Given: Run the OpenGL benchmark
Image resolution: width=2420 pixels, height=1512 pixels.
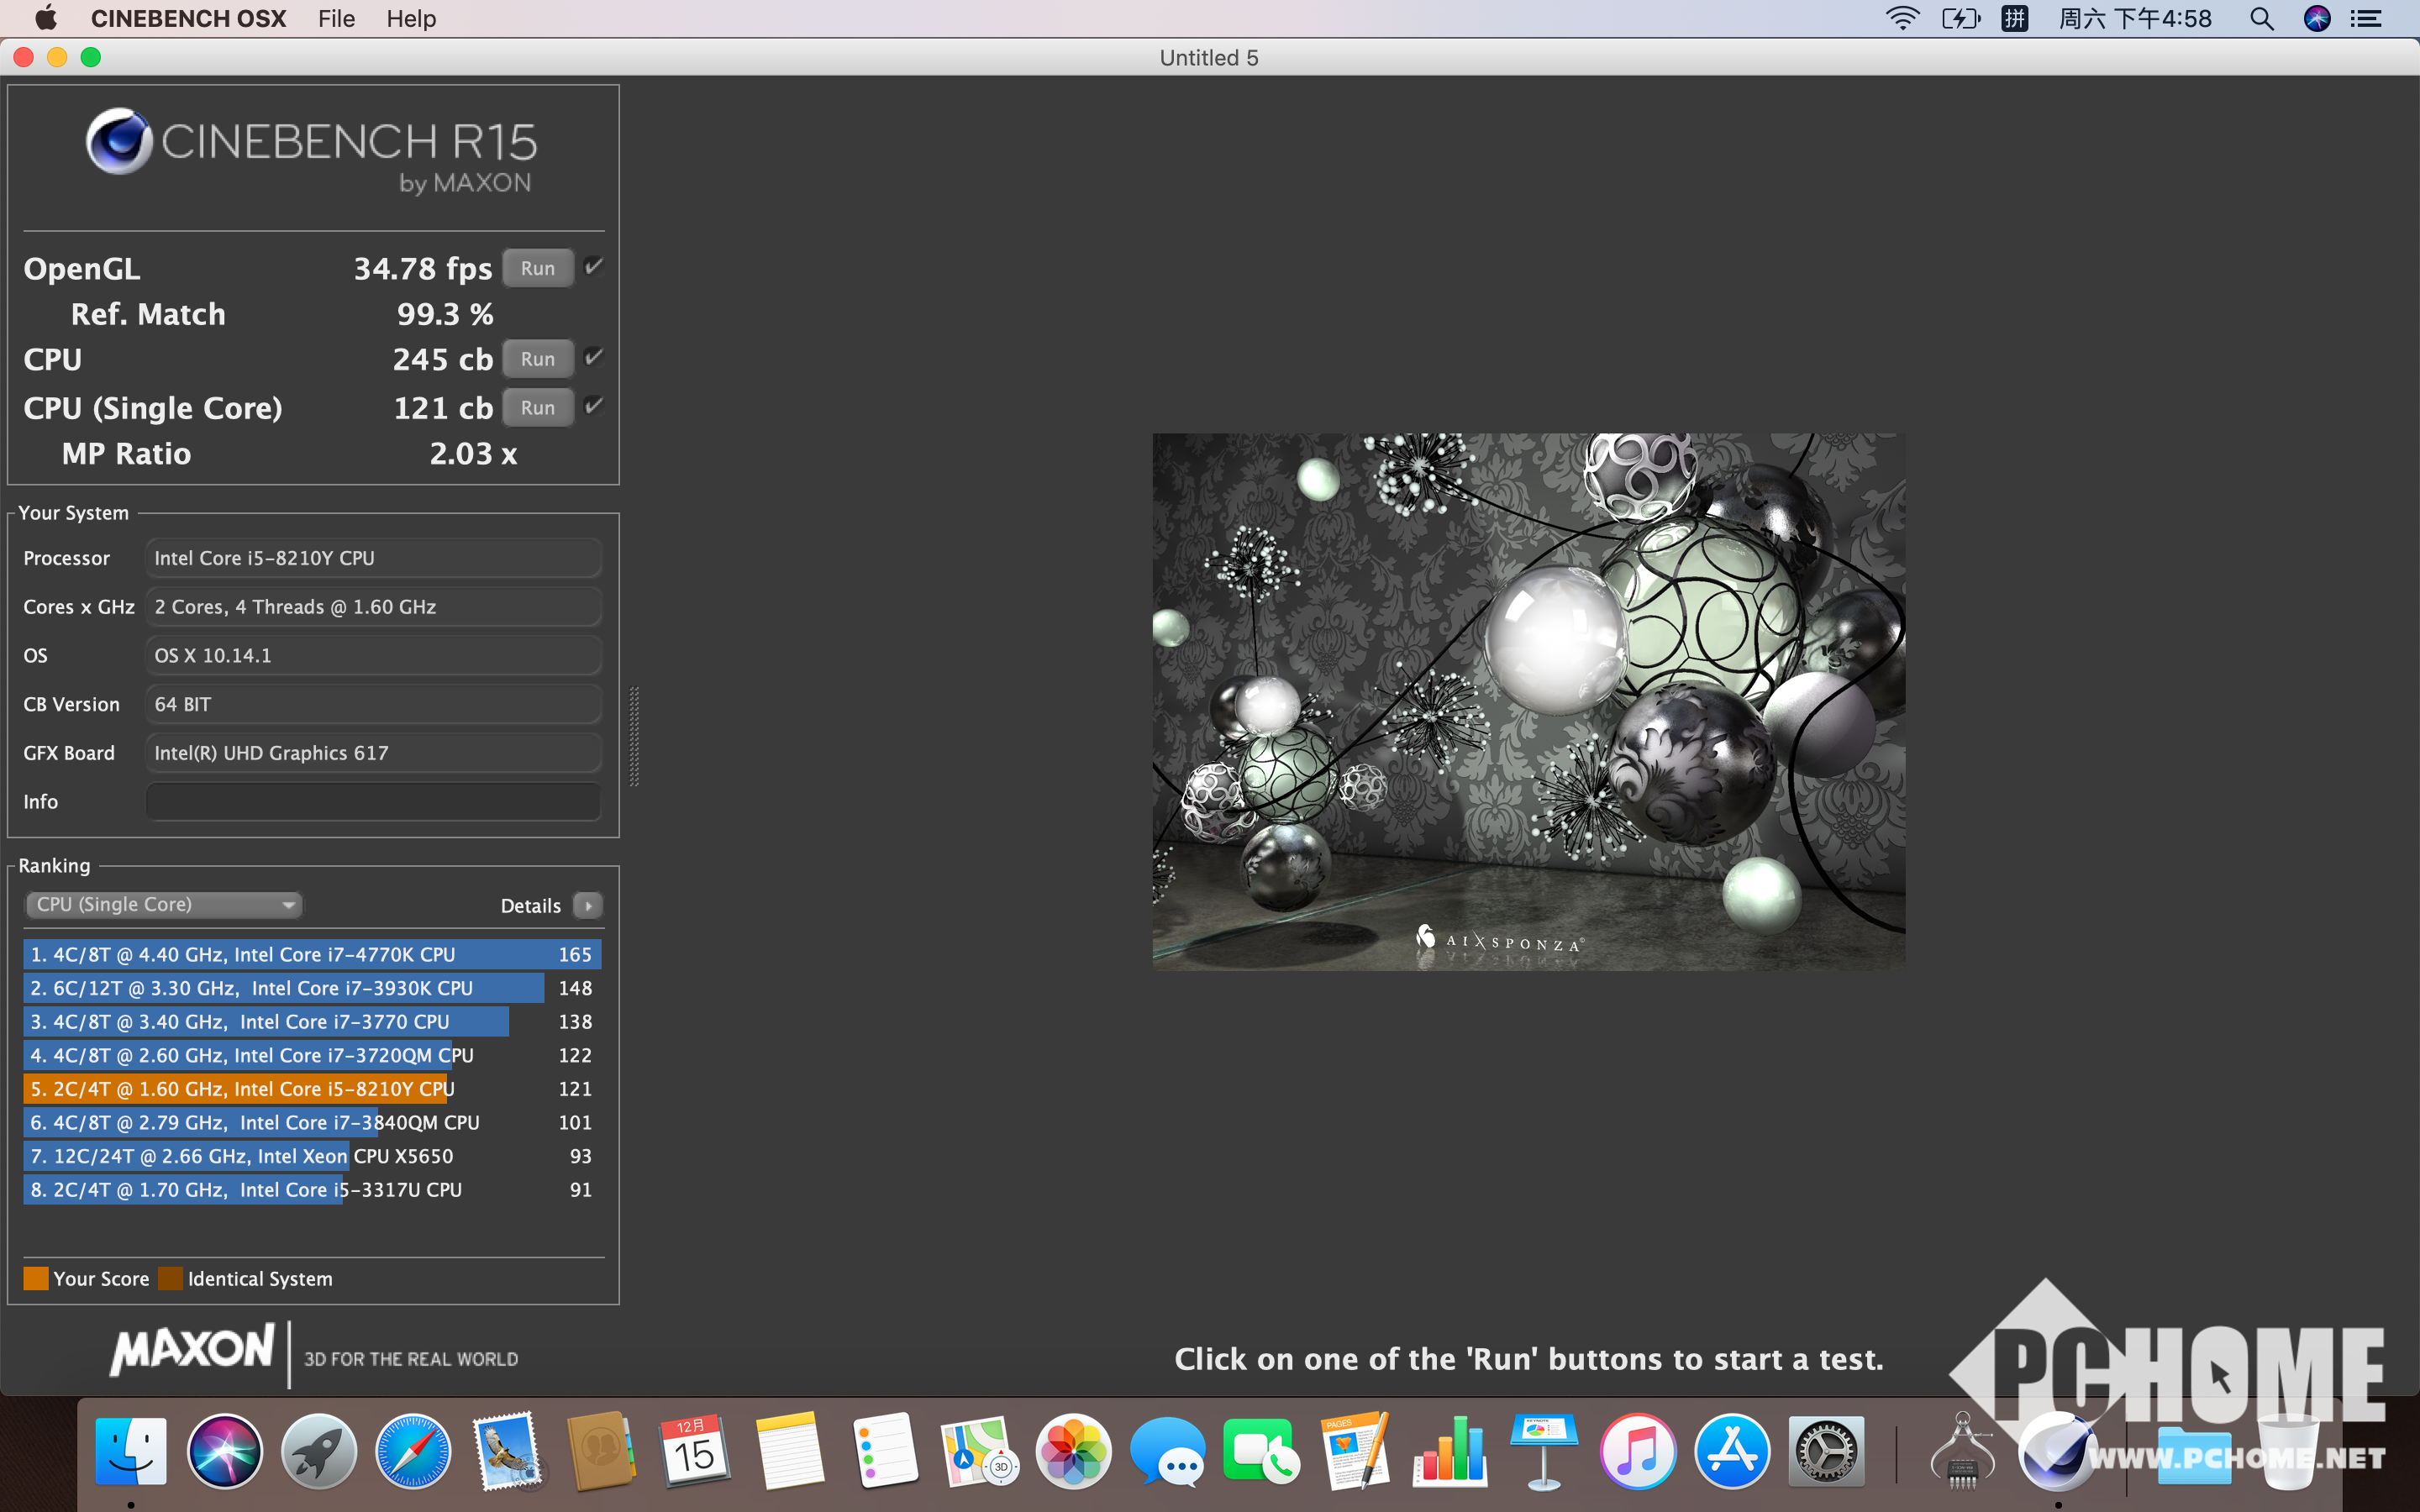Looking at the screenshot, I should [538, 268].
